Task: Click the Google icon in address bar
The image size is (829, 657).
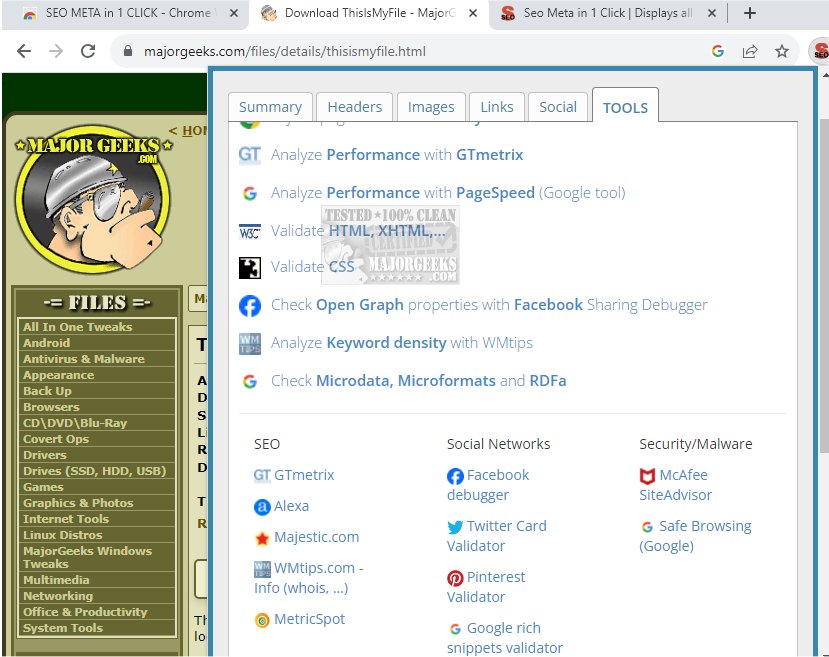Action: coord(717,51)
